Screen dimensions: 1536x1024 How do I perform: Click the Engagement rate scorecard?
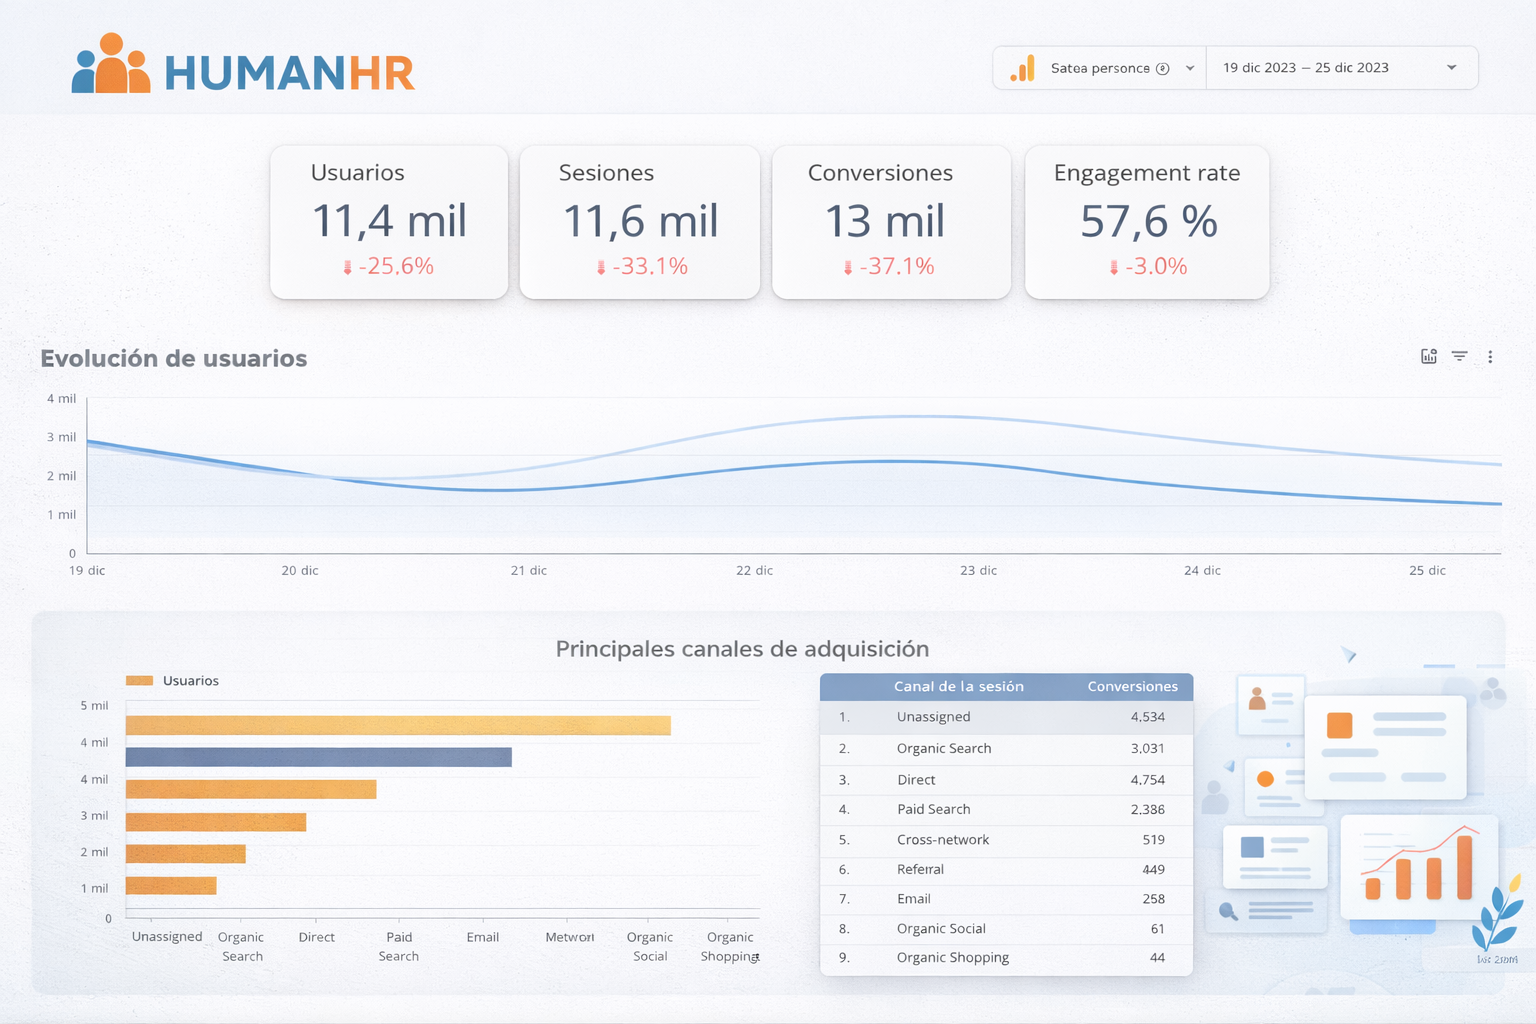1147,222
